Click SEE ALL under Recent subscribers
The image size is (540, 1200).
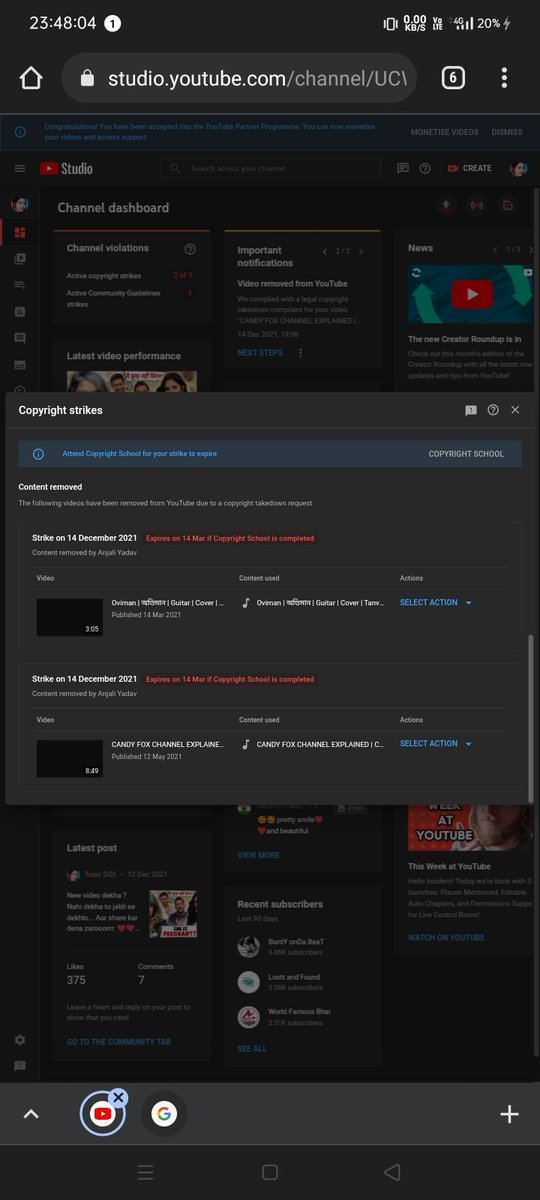252,1049
